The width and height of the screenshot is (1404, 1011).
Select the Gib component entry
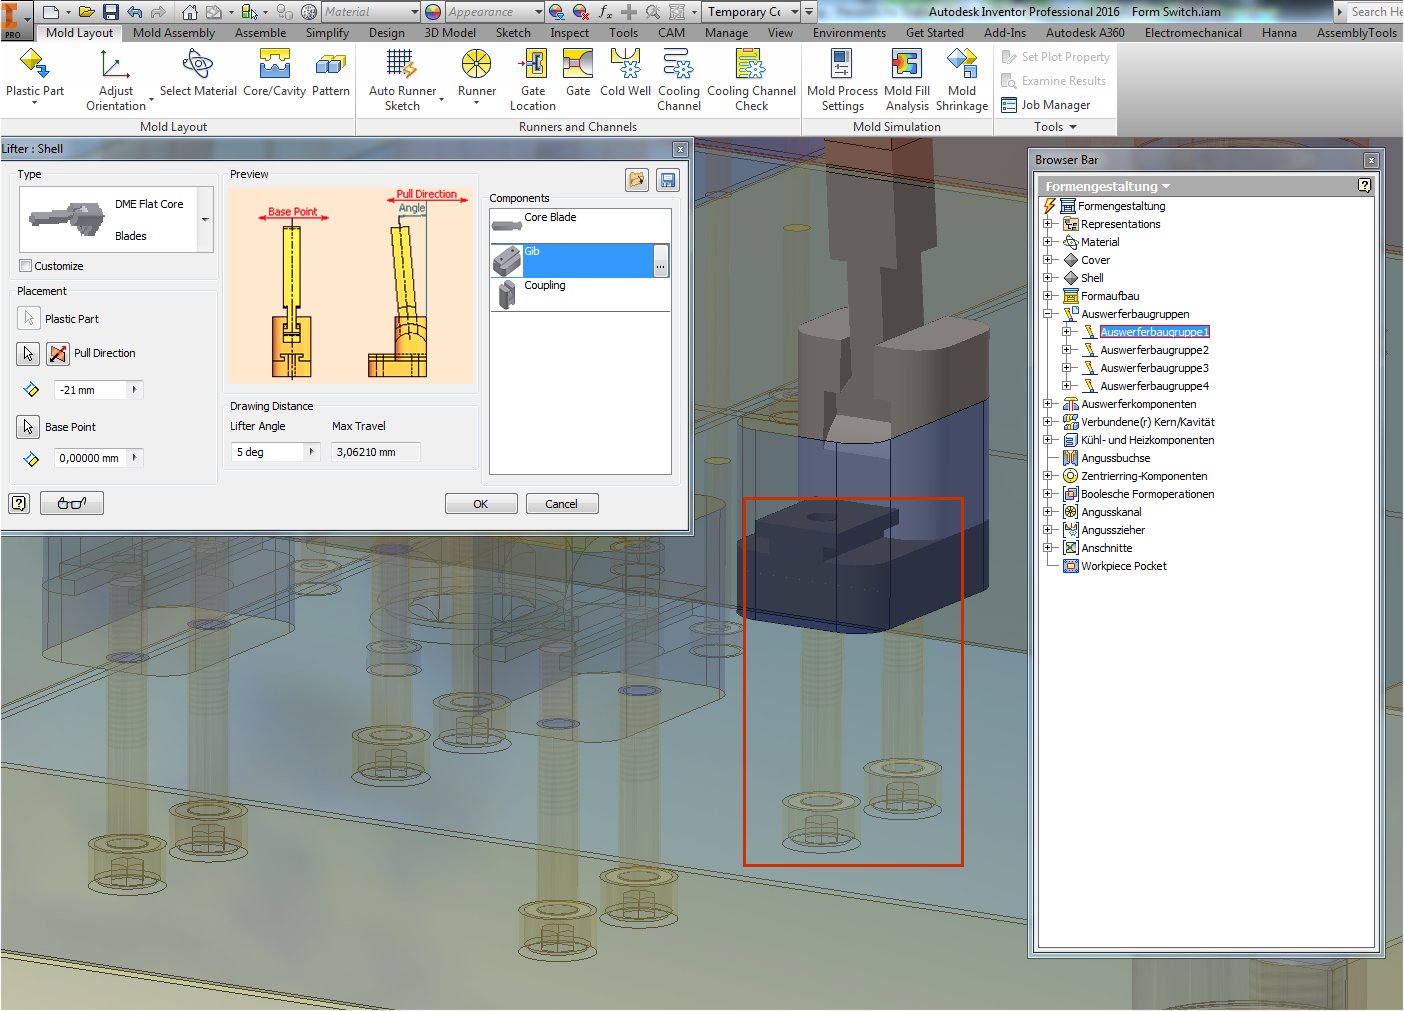click(x=570, y=260)
